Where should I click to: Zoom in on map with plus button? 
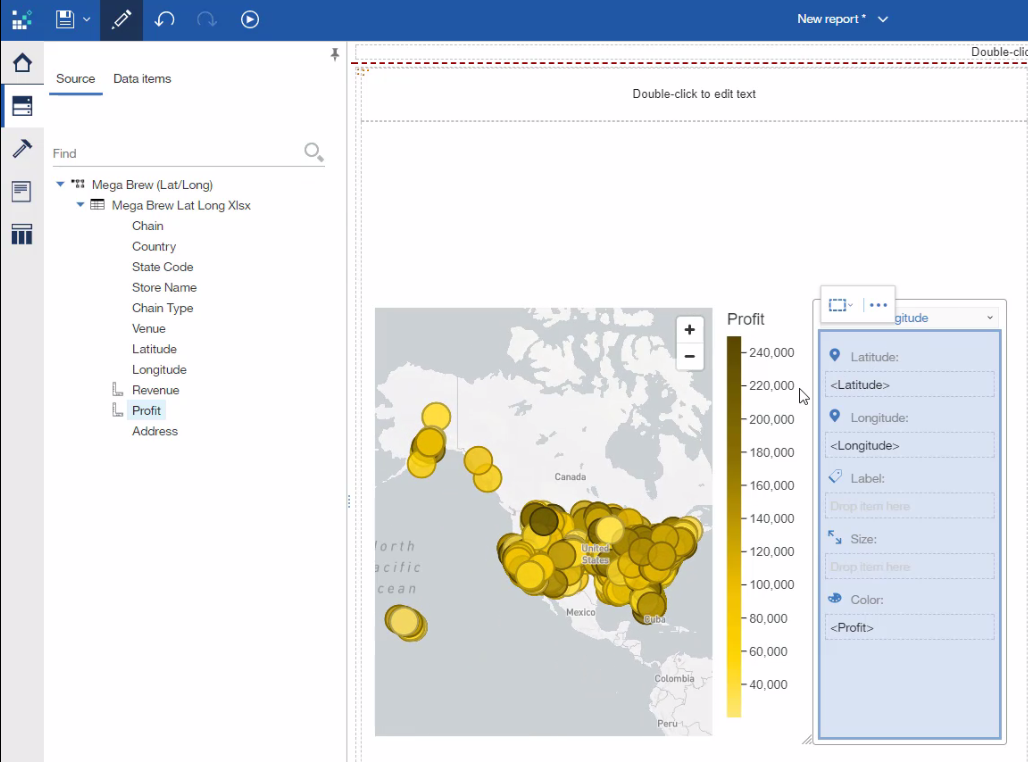coord(689,330)
